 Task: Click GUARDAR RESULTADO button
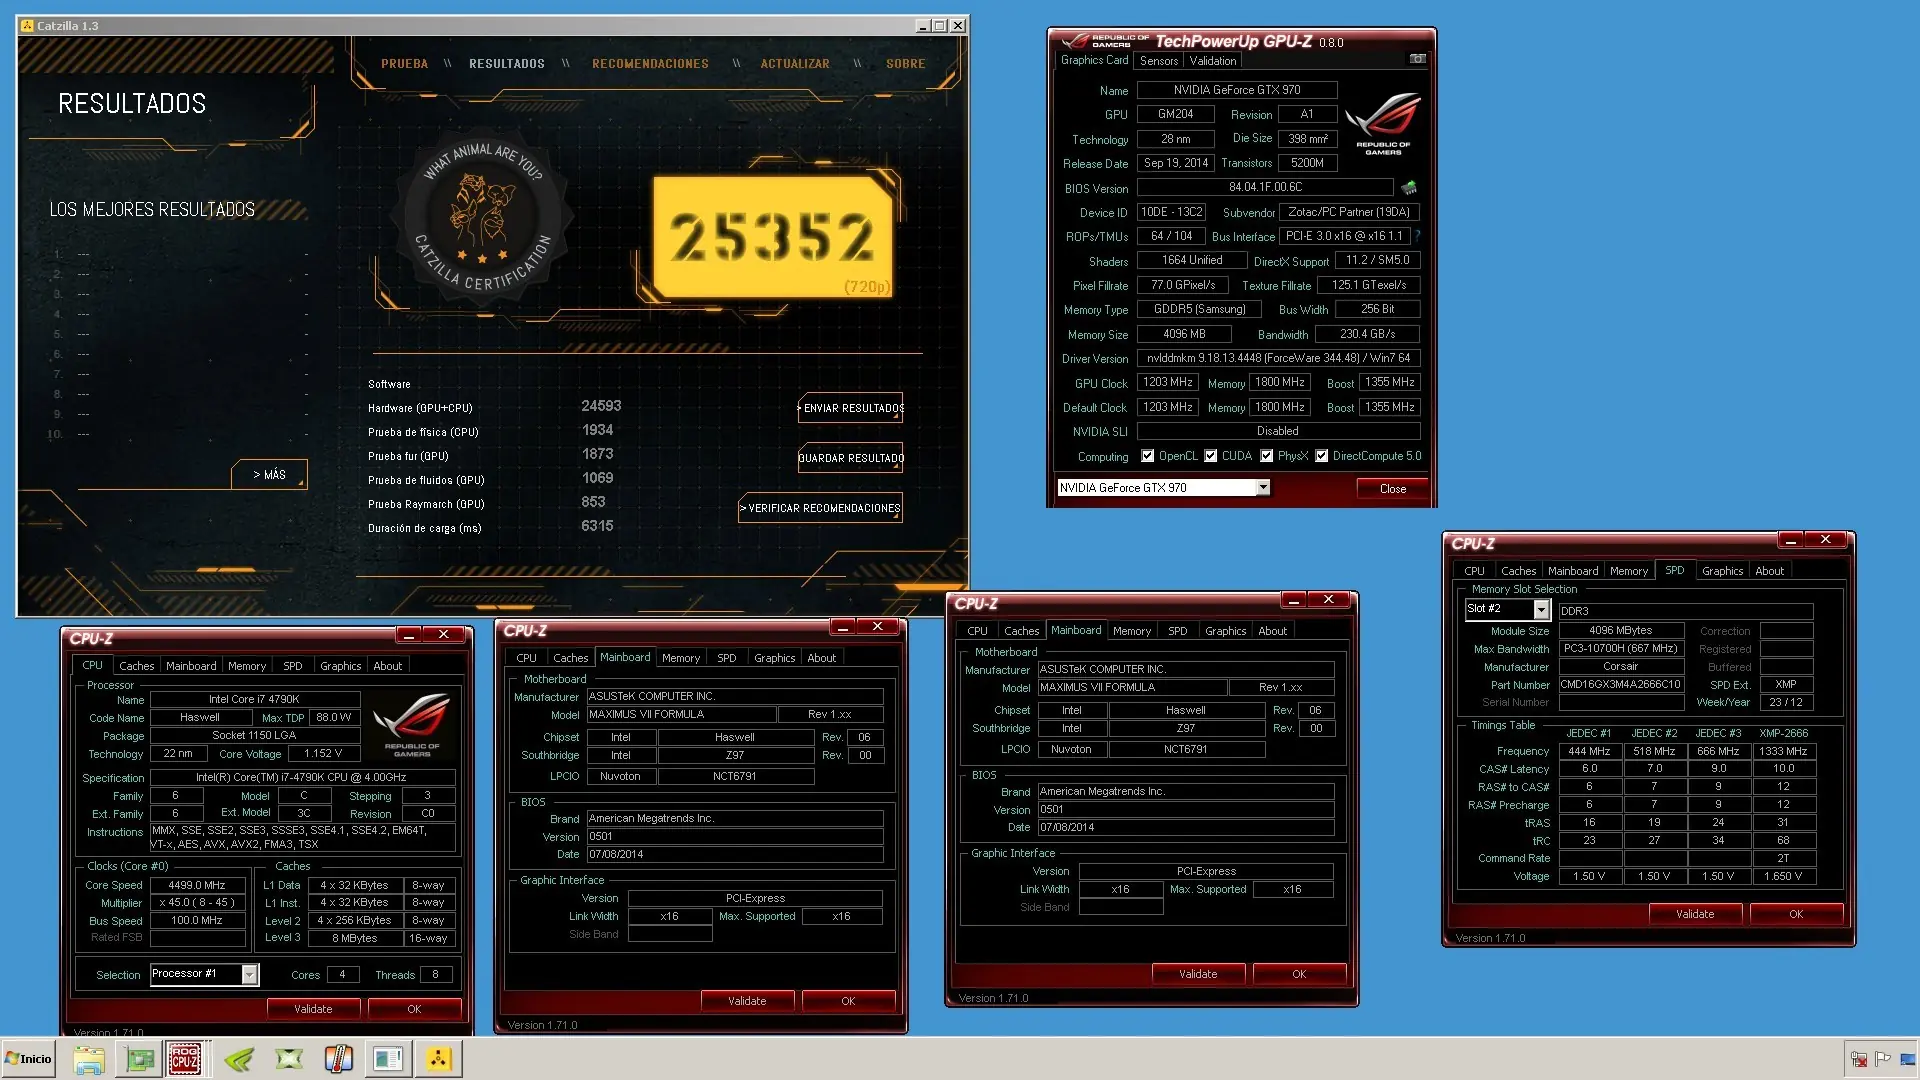[851, 458]
